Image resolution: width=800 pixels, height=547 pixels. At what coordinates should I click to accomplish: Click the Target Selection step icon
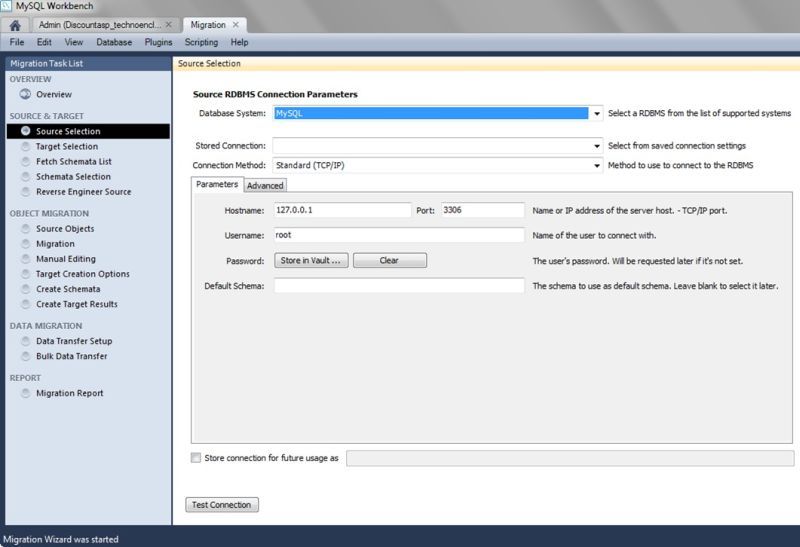tap(25, 146)
